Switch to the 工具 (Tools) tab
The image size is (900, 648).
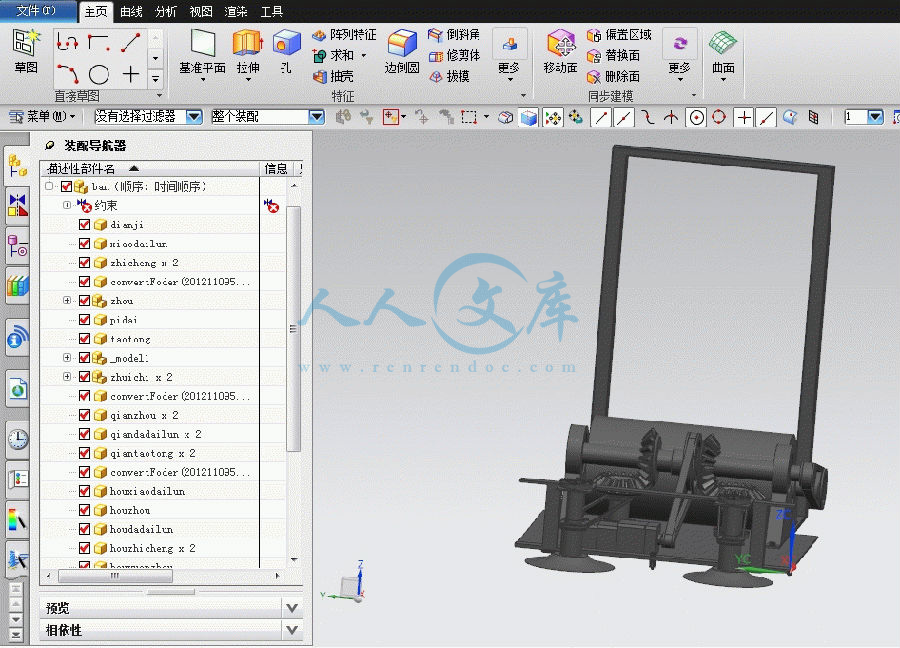click(272, 11)
